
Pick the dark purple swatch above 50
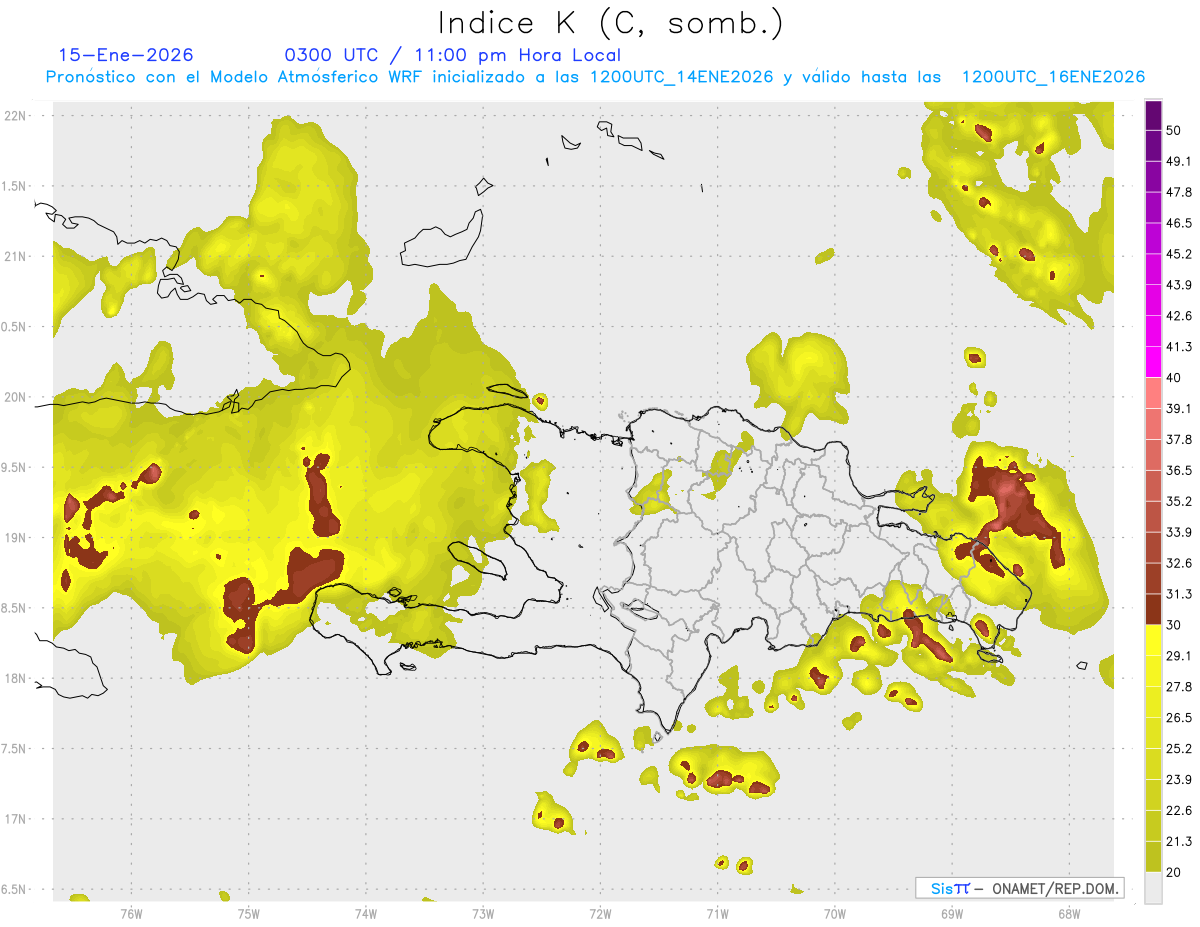[x=1153, y=115]
